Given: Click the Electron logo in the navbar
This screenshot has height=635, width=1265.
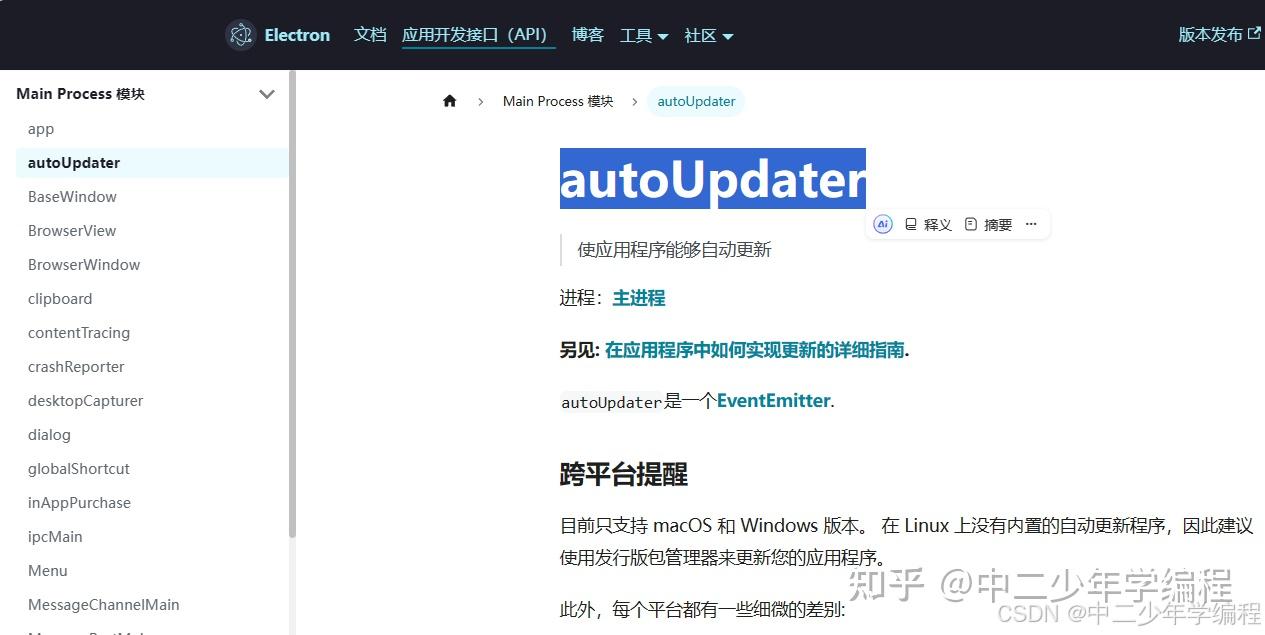Looking at the screenshot, I should point(240,34).
